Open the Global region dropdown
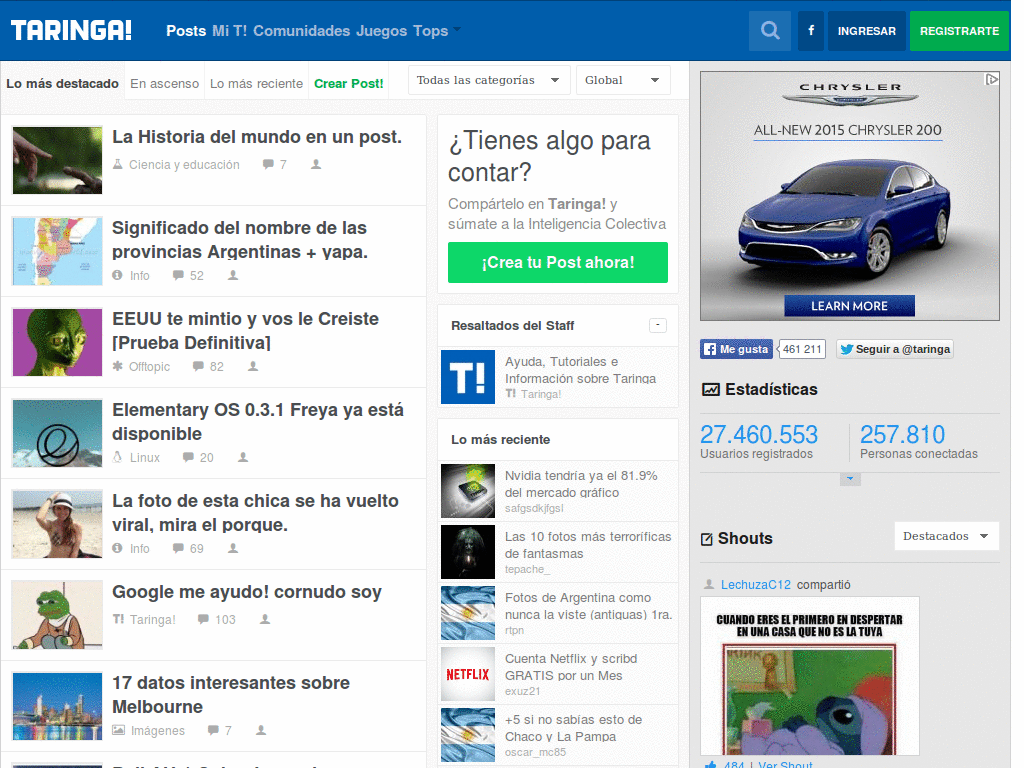The width and height of the screenshot is (1024, 768). 623,80
